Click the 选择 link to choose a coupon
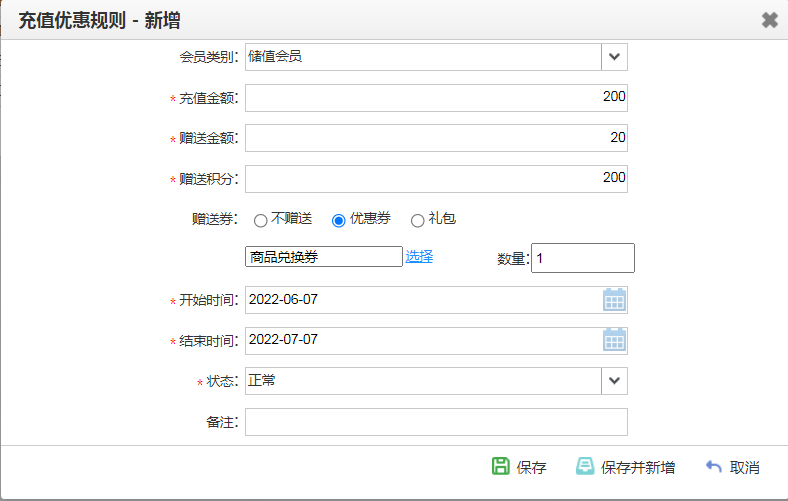The image size is (788, 501). point(419,257)
